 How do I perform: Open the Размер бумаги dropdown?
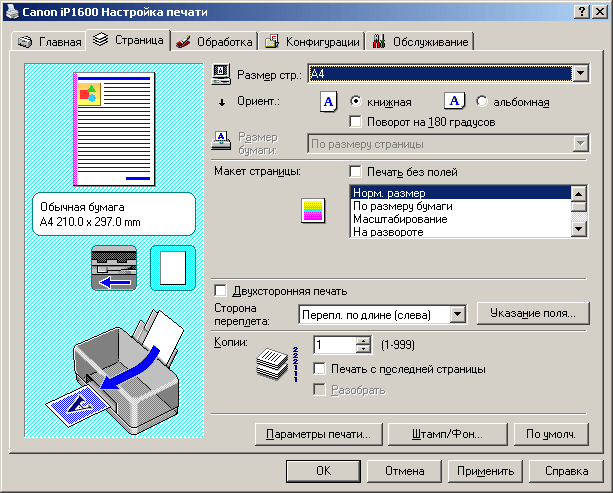581,143
